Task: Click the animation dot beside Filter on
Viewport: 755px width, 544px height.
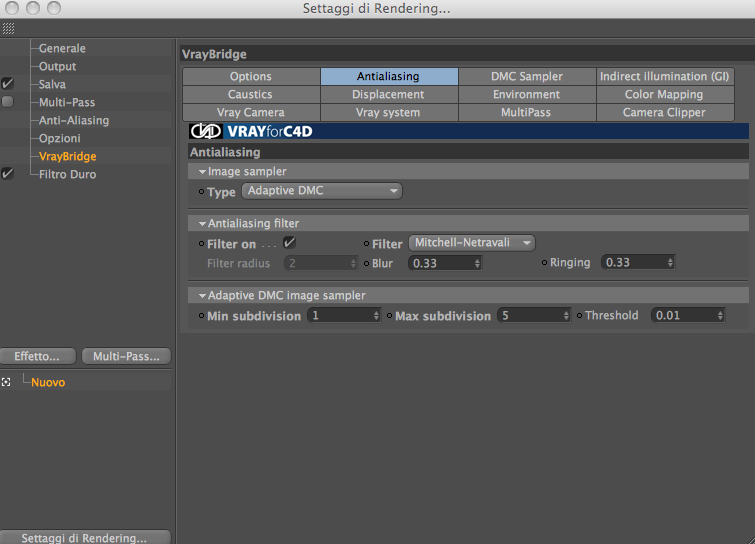Action: pyautogui.click(x=202, y=244)
